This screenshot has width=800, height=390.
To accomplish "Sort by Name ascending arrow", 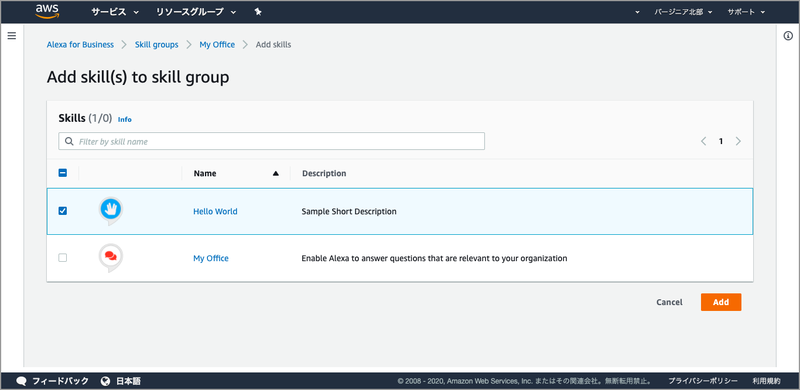I will click(x=276, y=174).
